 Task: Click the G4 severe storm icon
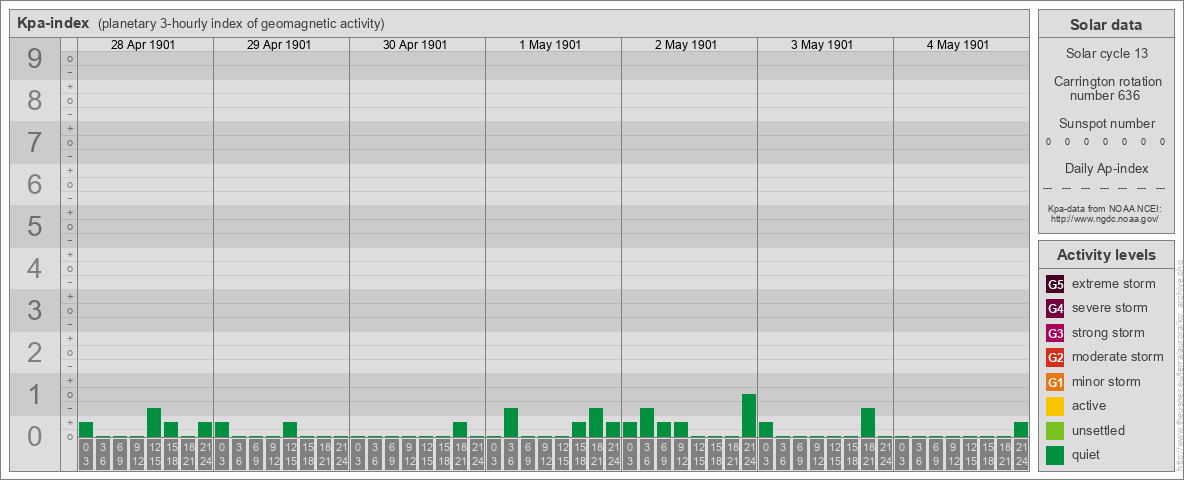pos(1055,308)
